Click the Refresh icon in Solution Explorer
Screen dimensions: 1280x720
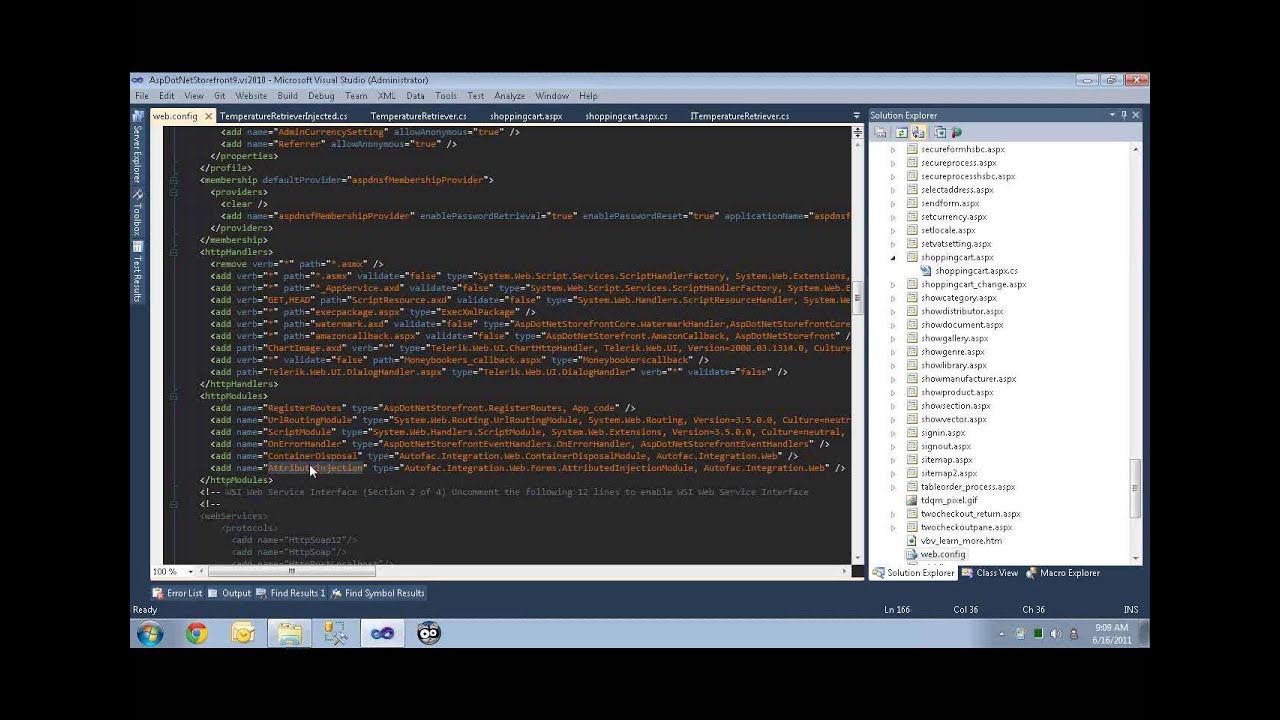(x=901, y=132)
